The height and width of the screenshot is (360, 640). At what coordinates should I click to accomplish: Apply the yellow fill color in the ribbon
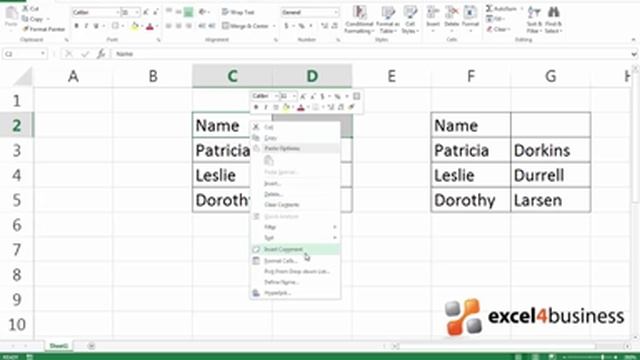[134, 27]
